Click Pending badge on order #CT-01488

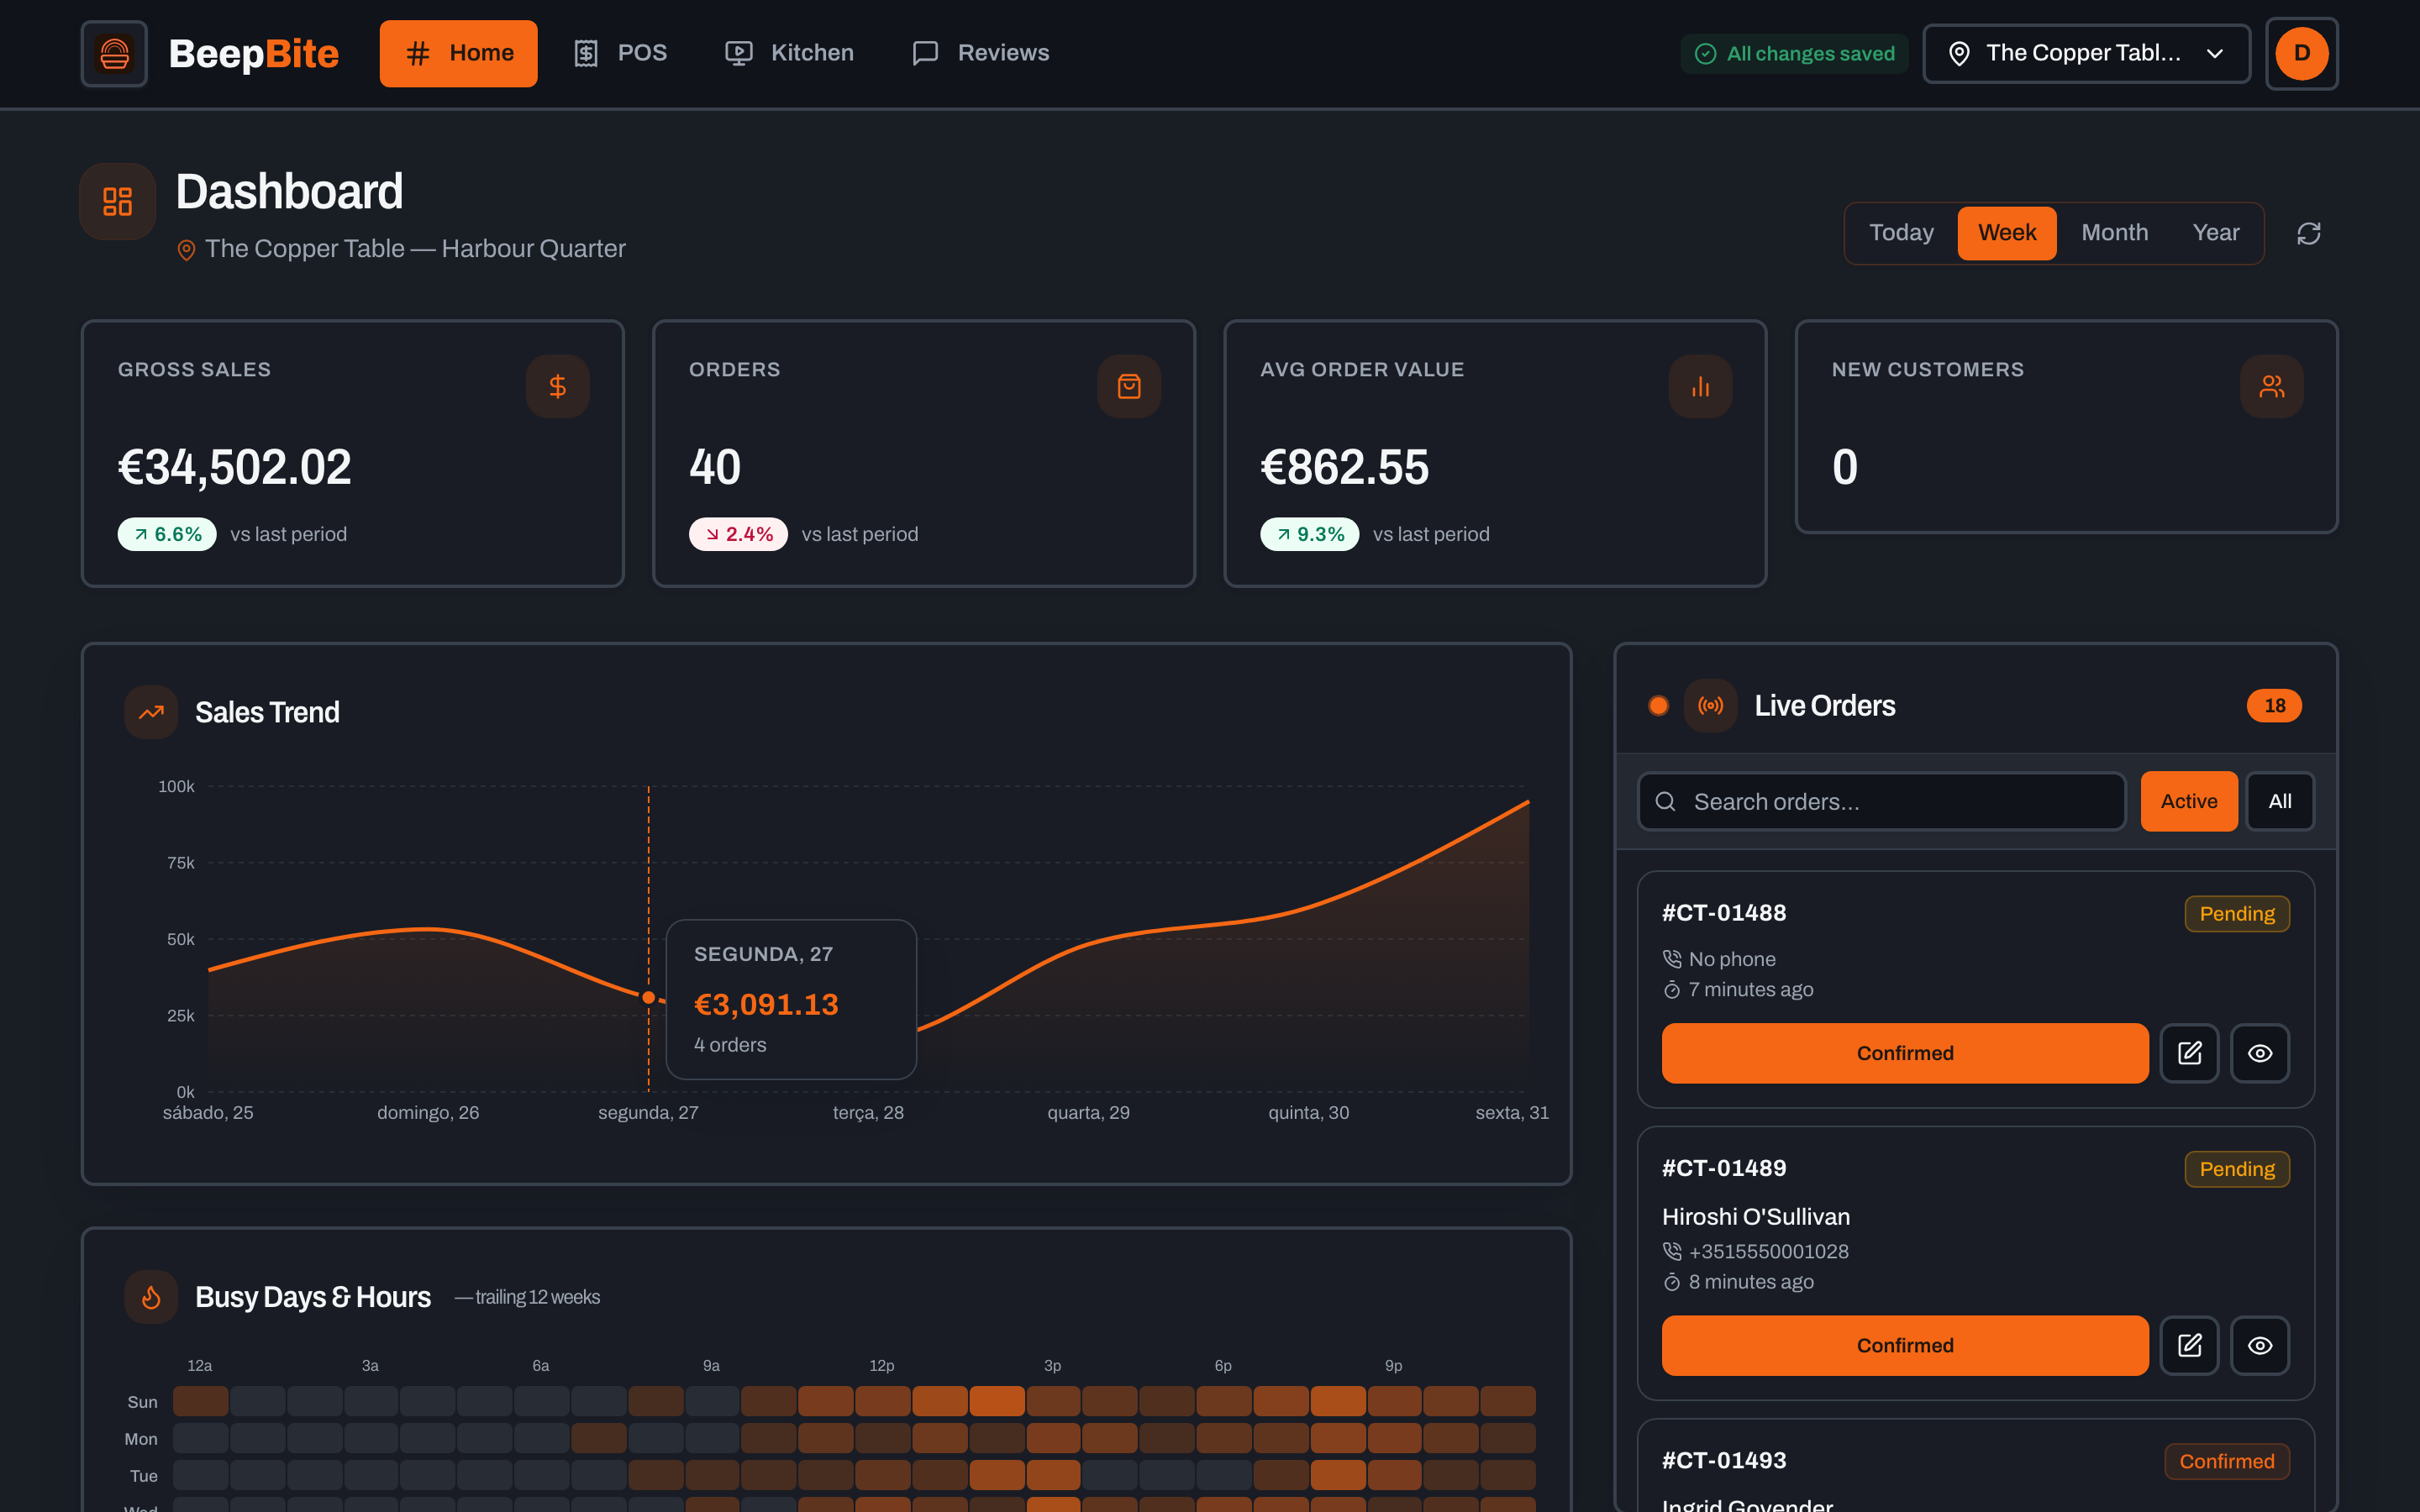2236,914
